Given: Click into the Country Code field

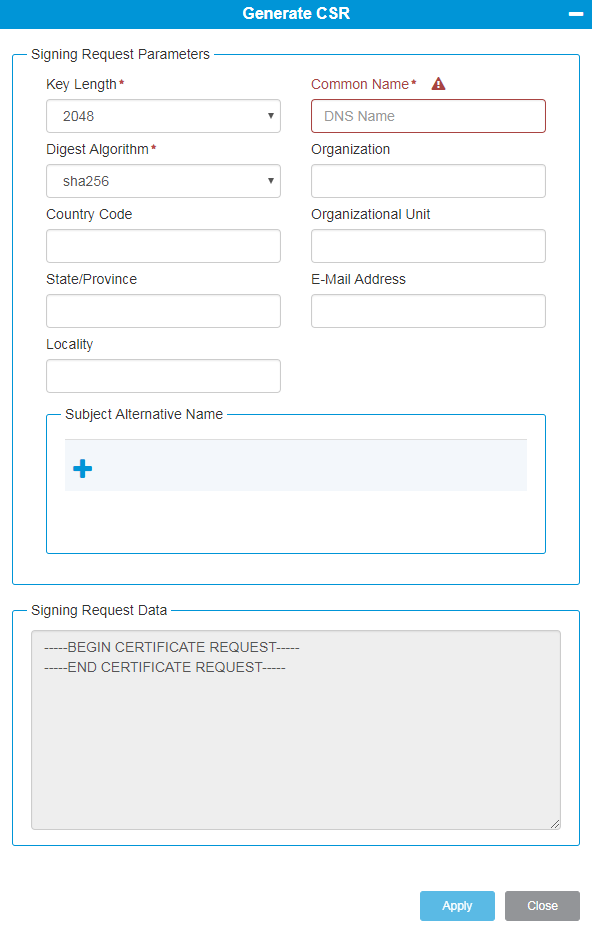Looking at the screenshot, I should [x=163, y=246].
